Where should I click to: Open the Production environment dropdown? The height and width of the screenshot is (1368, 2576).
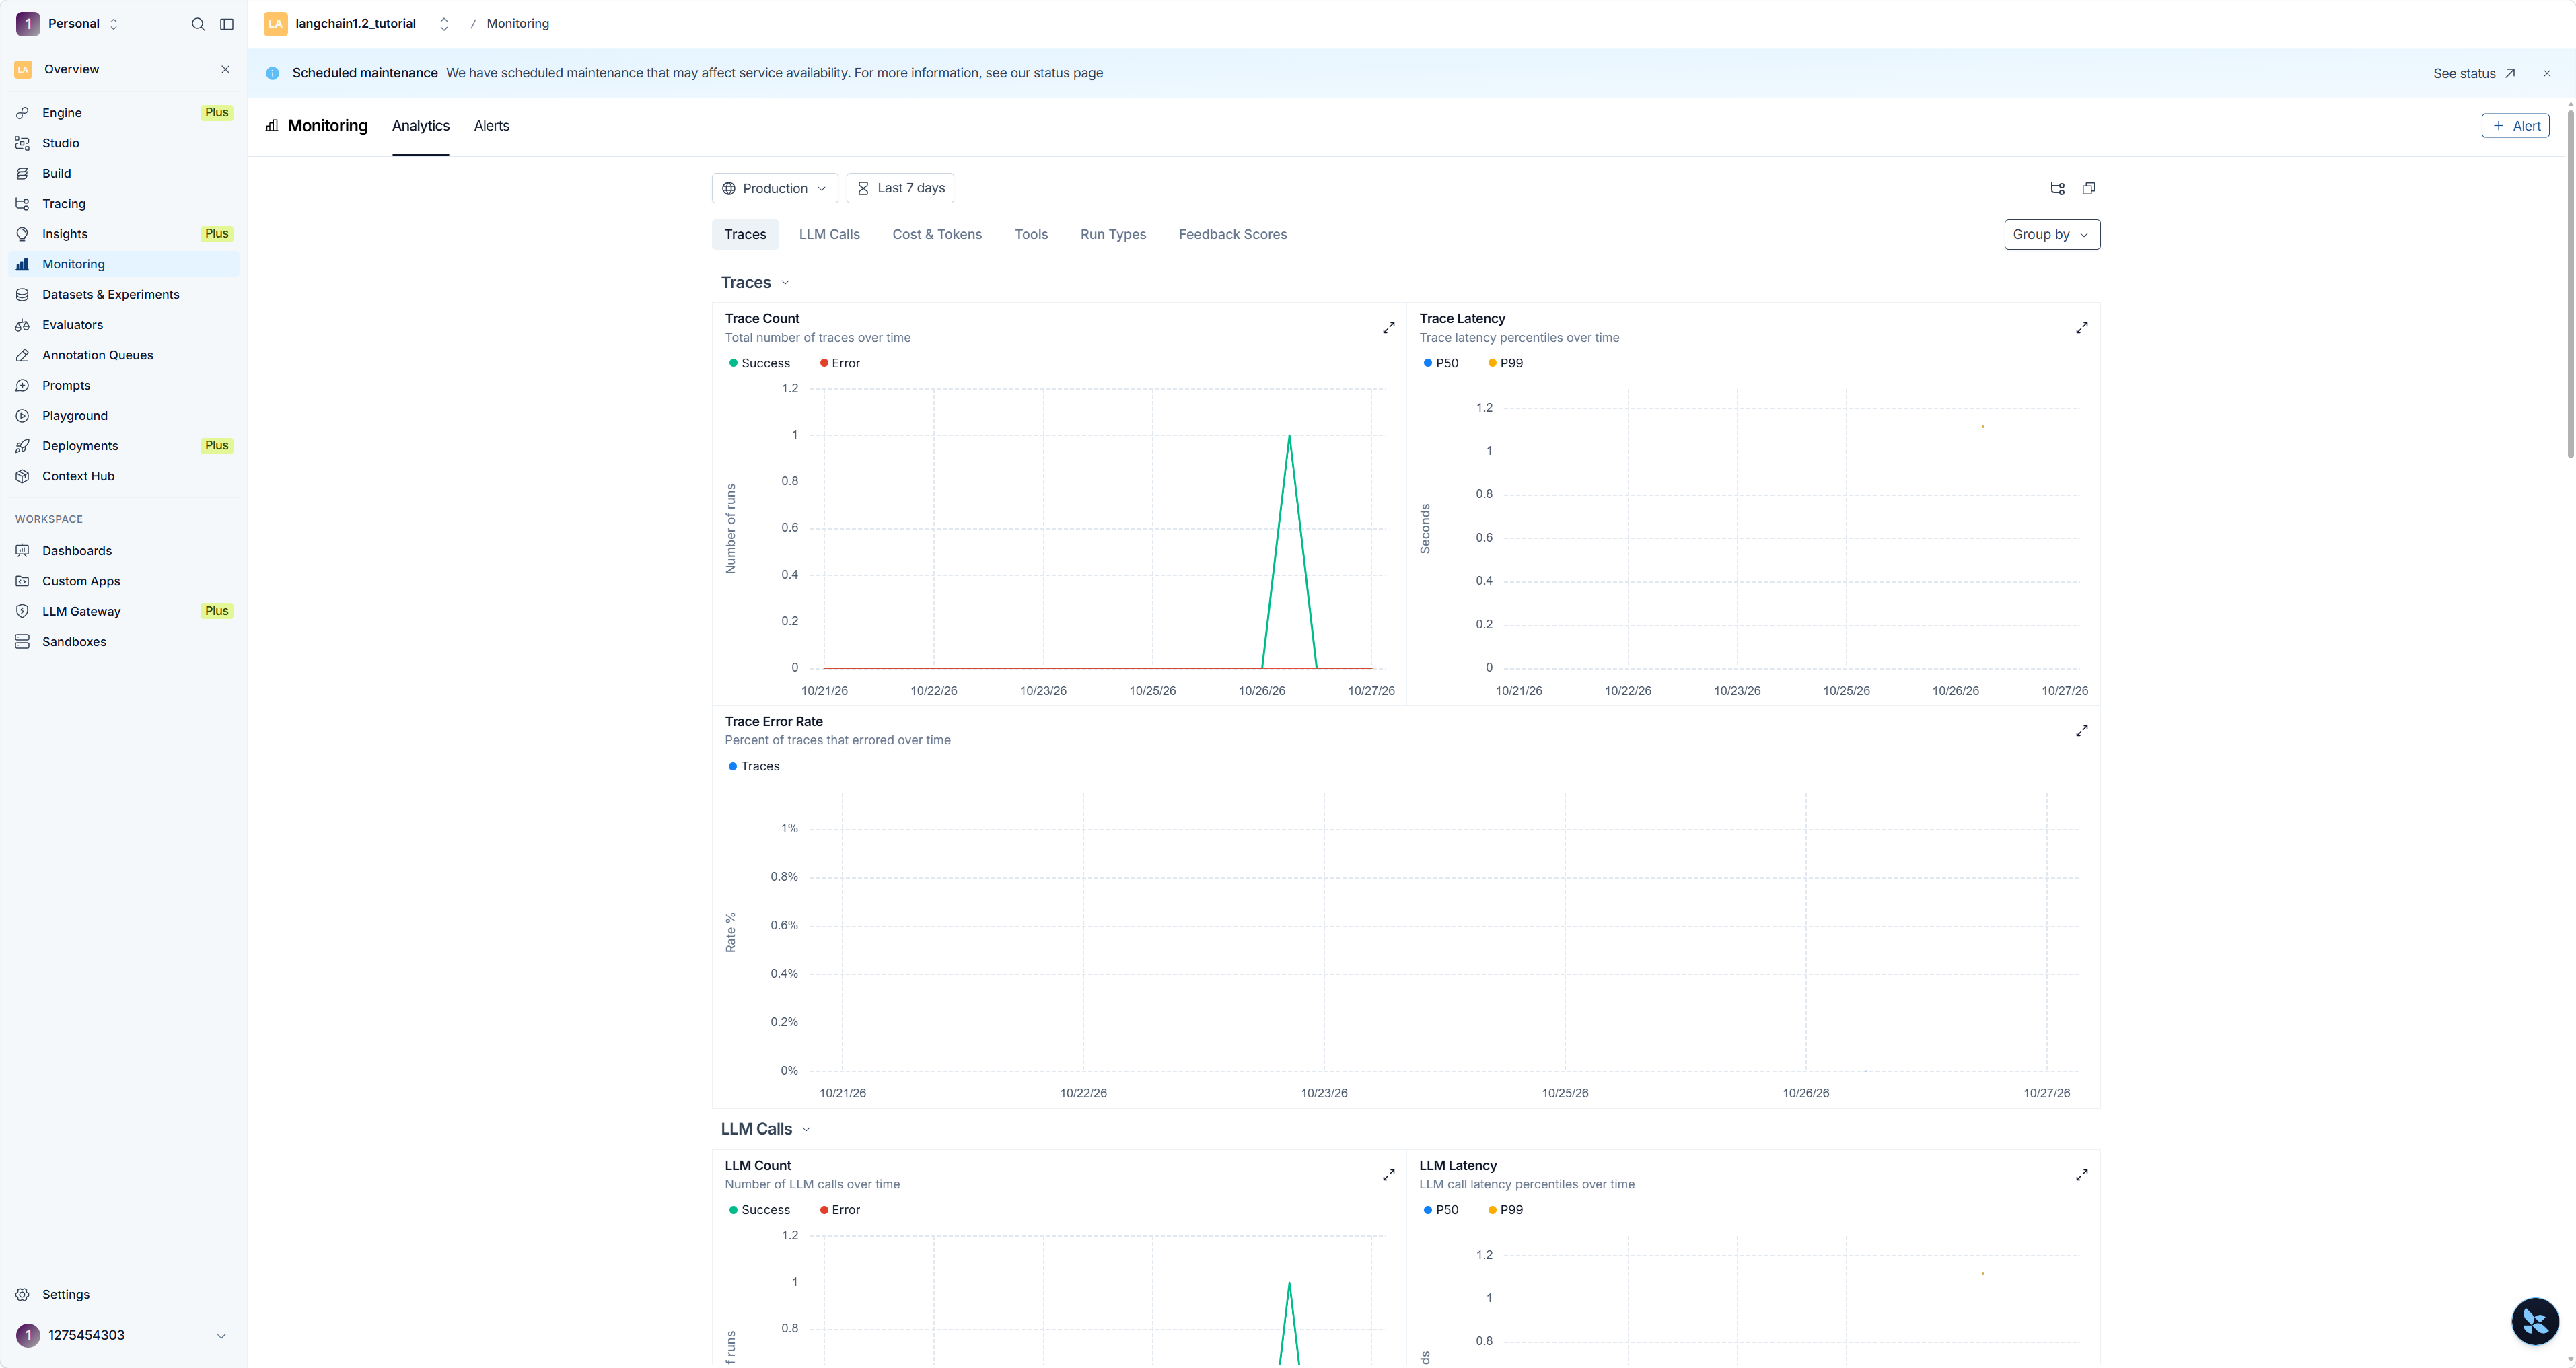(775, 188)
